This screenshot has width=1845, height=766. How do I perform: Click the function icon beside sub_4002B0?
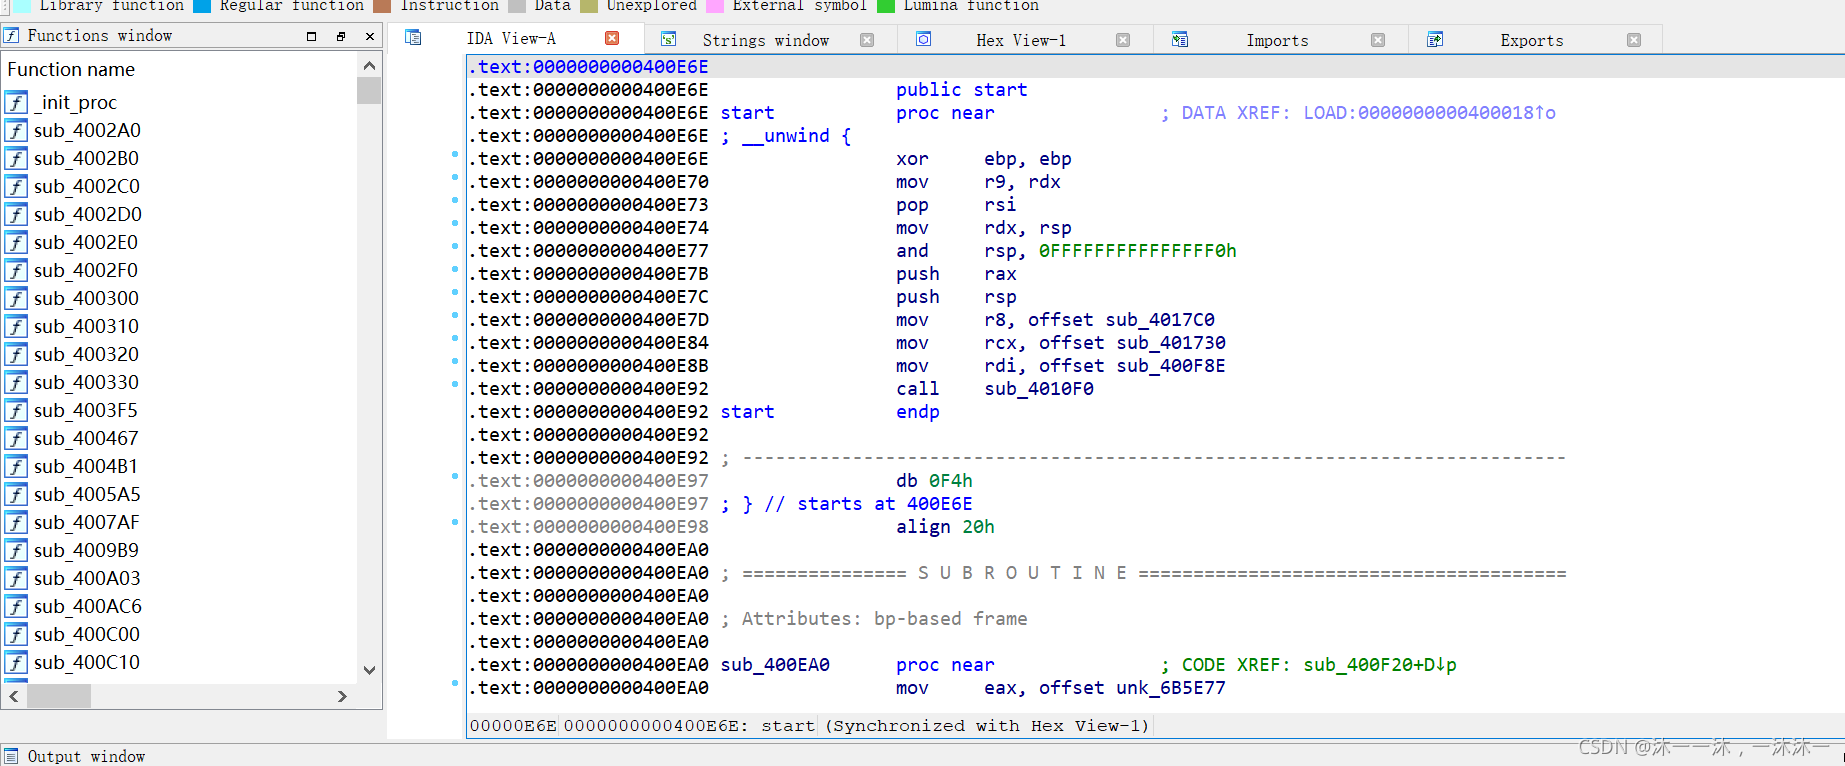(16, 158)
